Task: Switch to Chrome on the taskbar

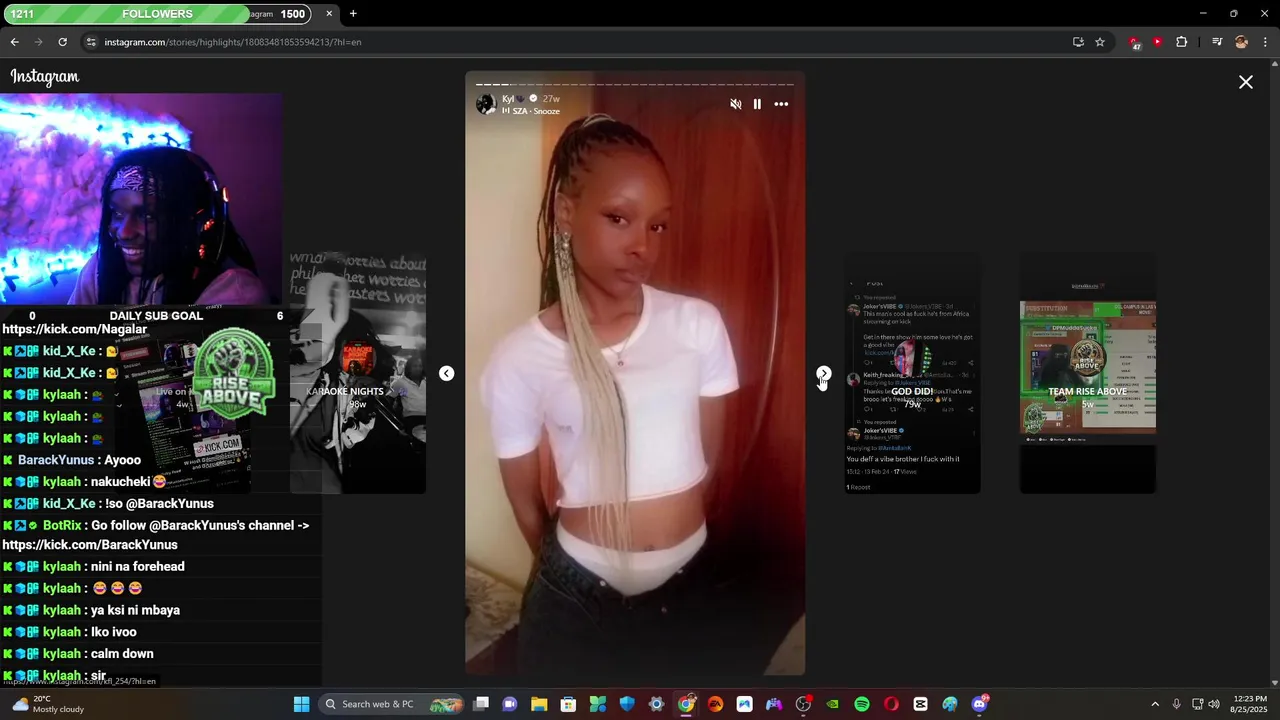Action: pyautogui.click(x=686, y=704)
